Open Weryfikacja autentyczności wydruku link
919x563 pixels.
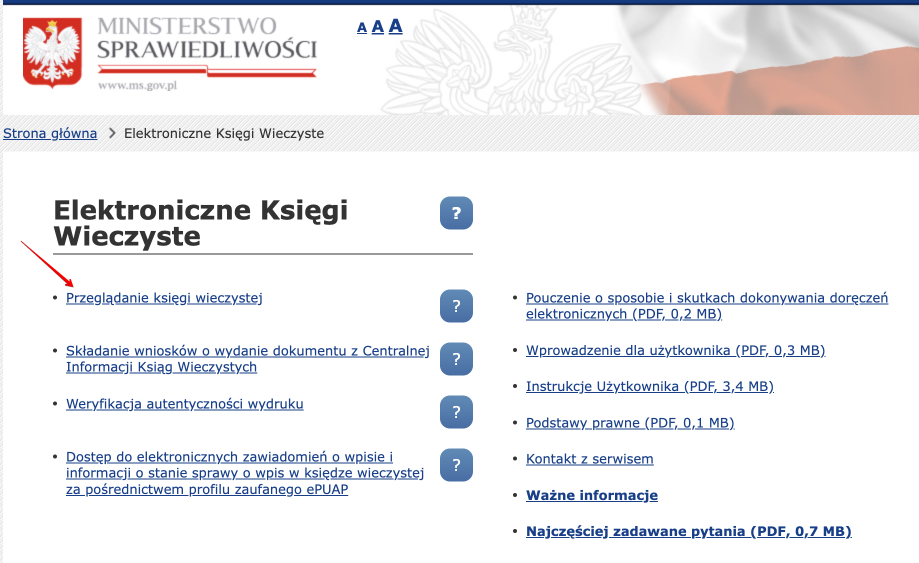(x=185, y=404)
